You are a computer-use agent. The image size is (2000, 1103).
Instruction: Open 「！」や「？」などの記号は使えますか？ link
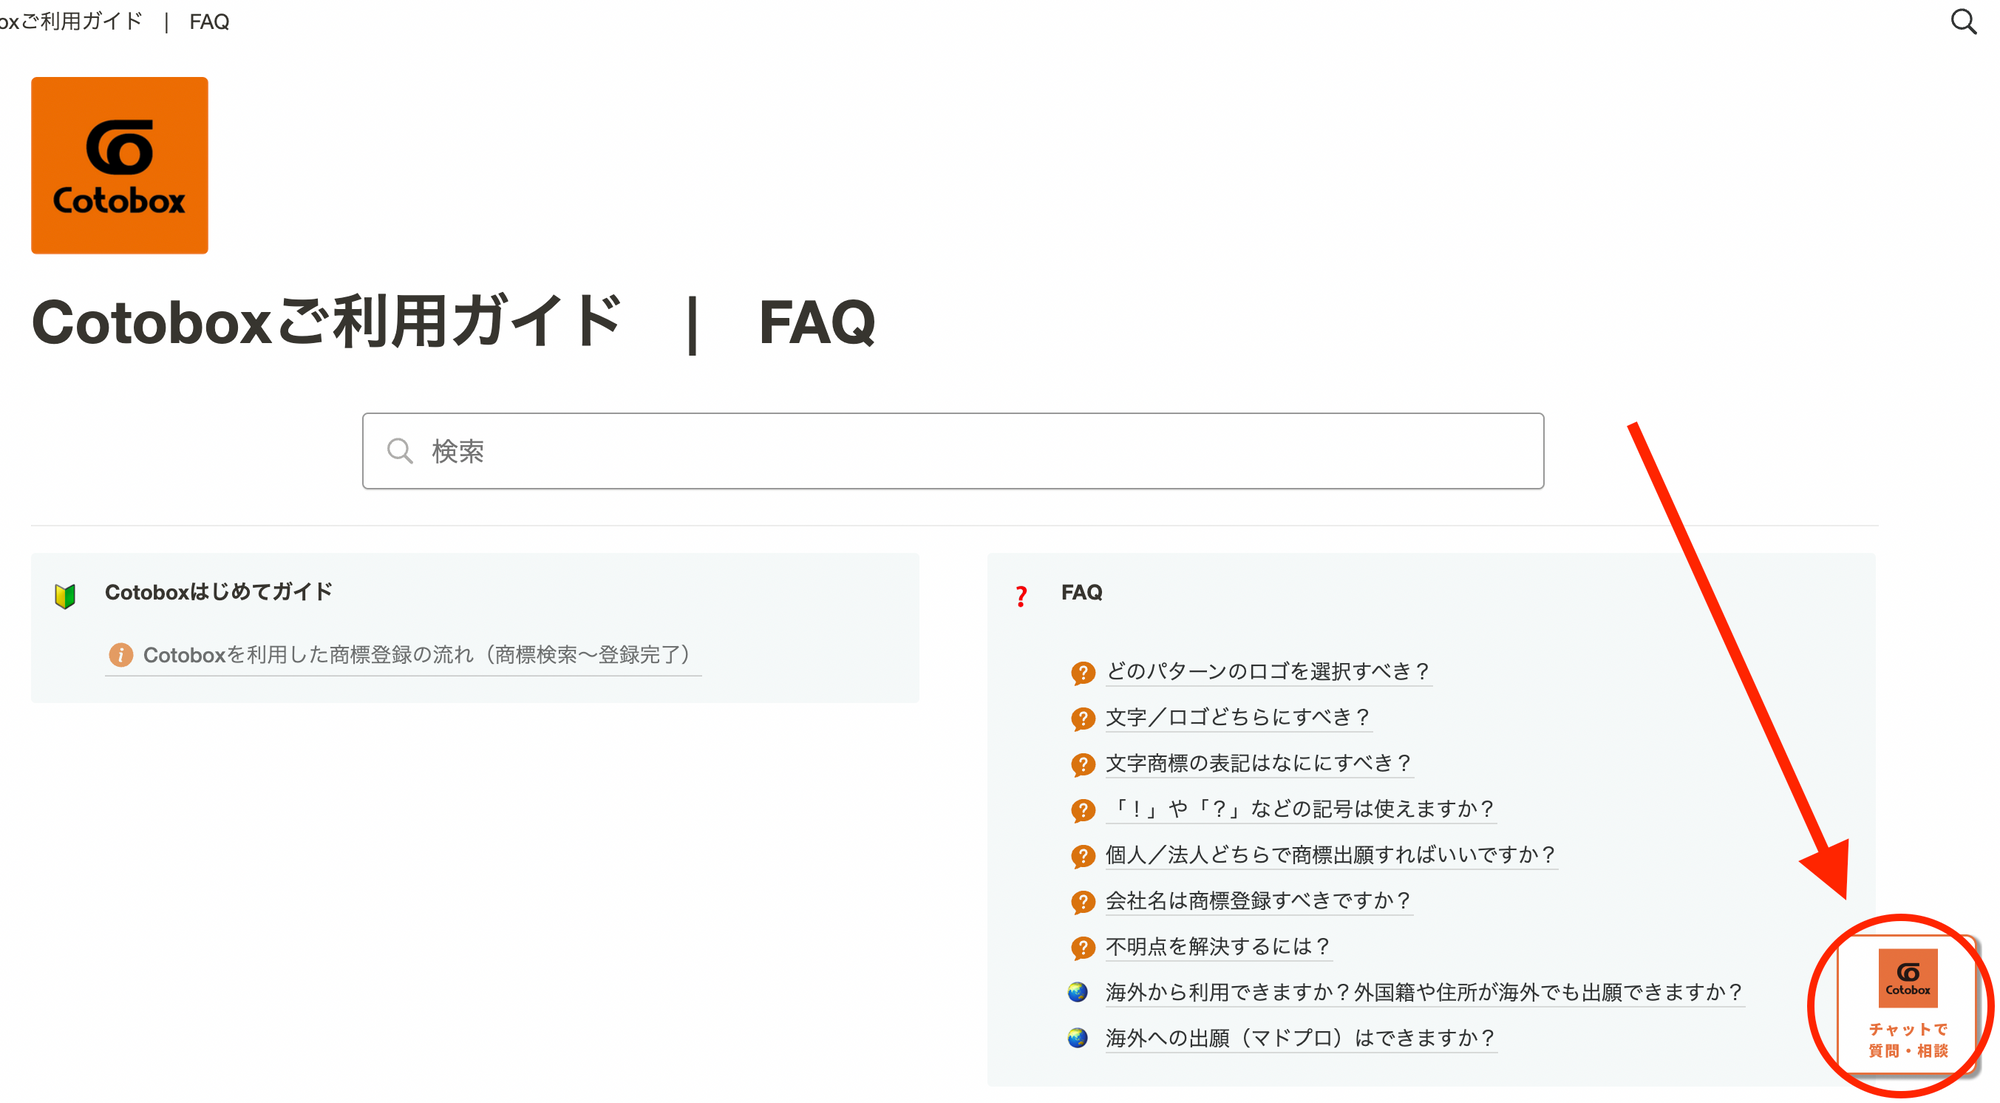click(x=1300, y=808)
